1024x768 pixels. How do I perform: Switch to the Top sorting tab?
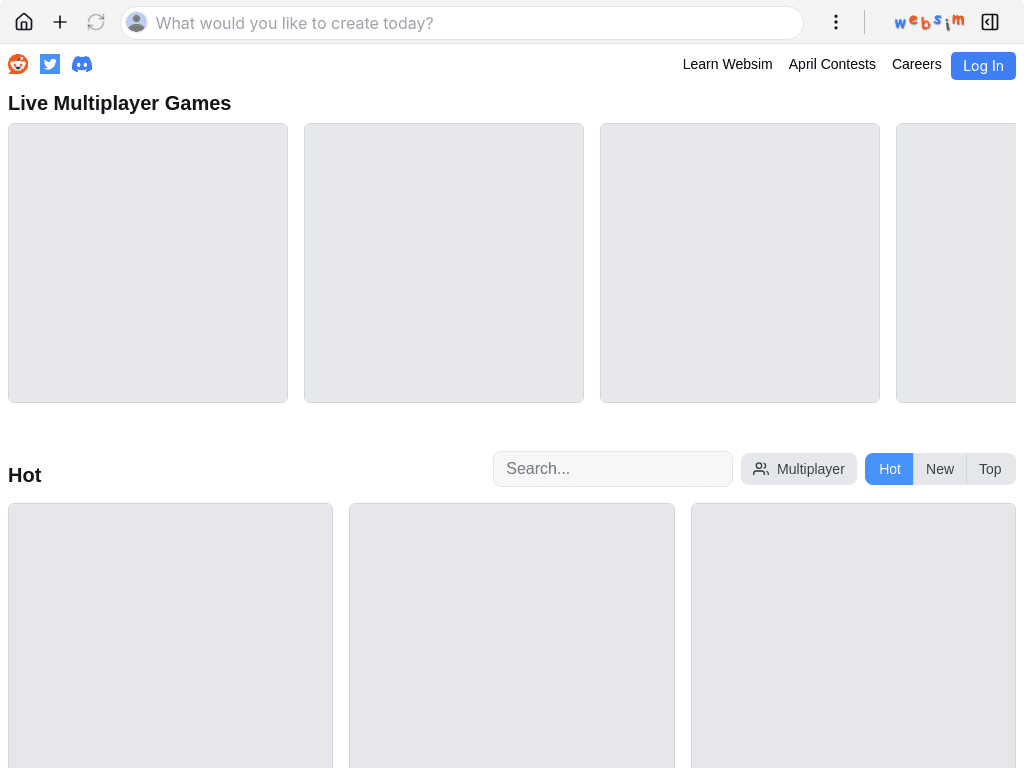tap(991, 469)
